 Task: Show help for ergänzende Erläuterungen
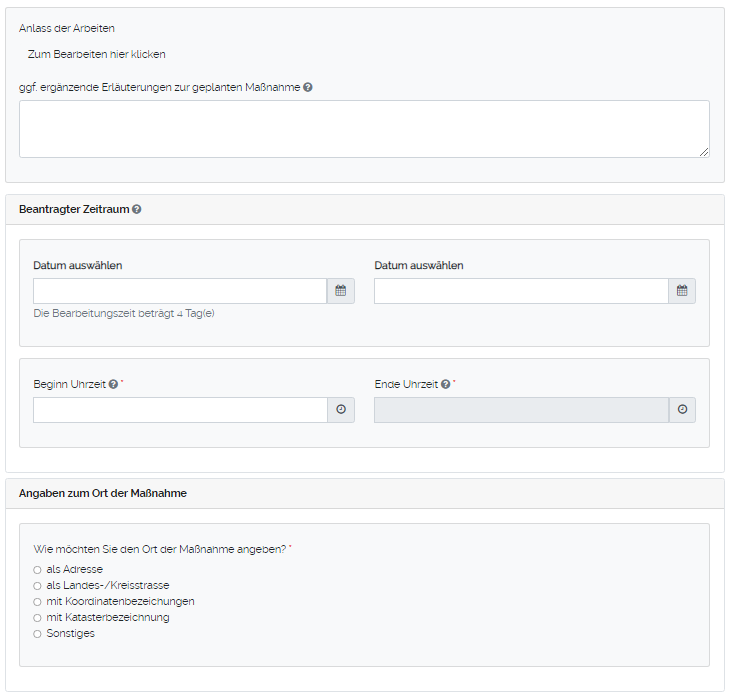point(308,87)
